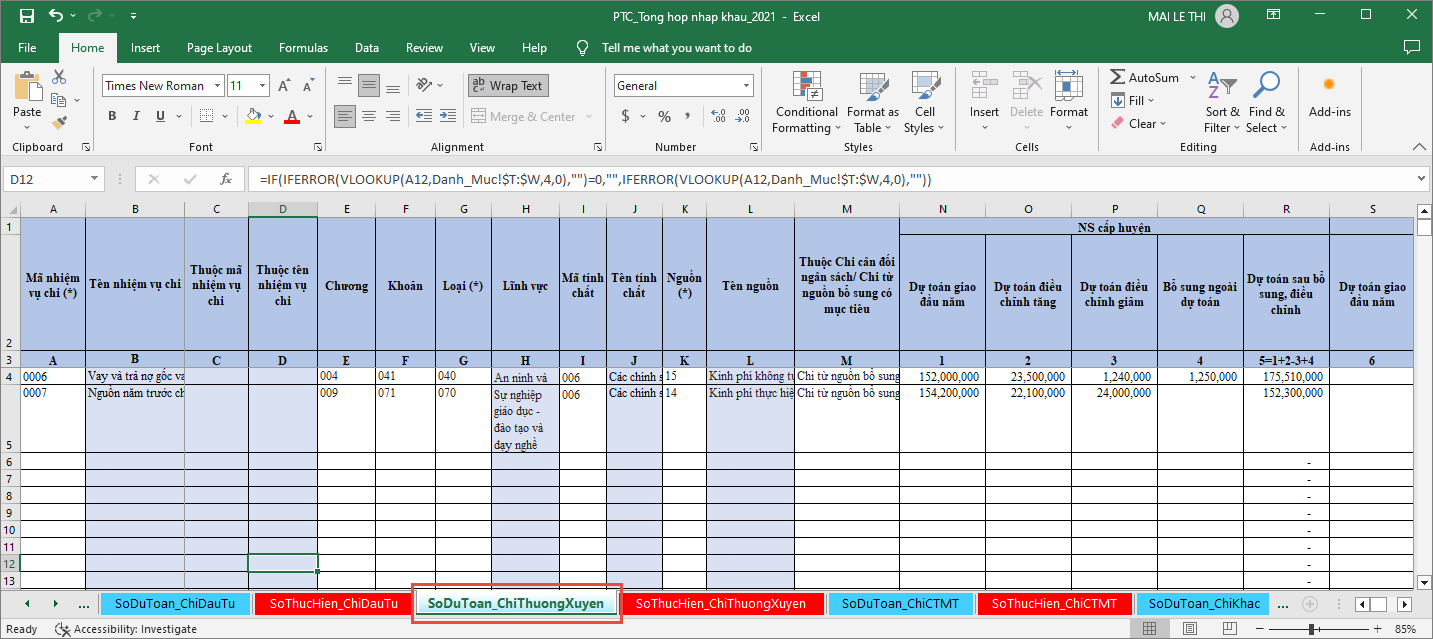Open the number format General dropdown

pos(746,86)
